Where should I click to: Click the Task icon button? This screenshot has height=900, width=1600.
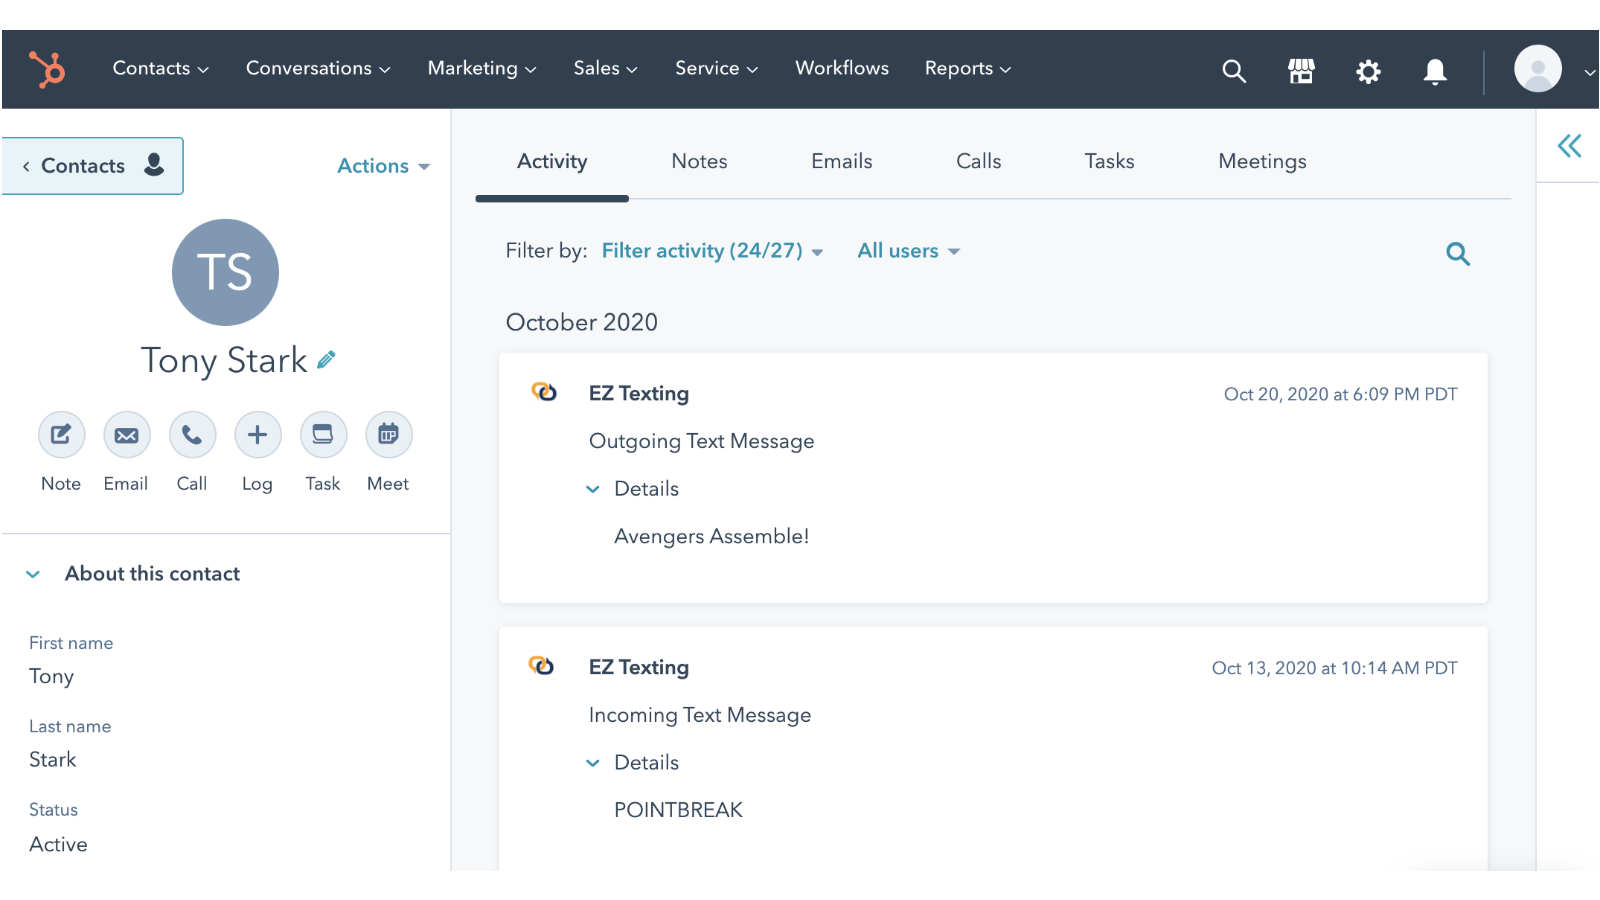[323, 435]
